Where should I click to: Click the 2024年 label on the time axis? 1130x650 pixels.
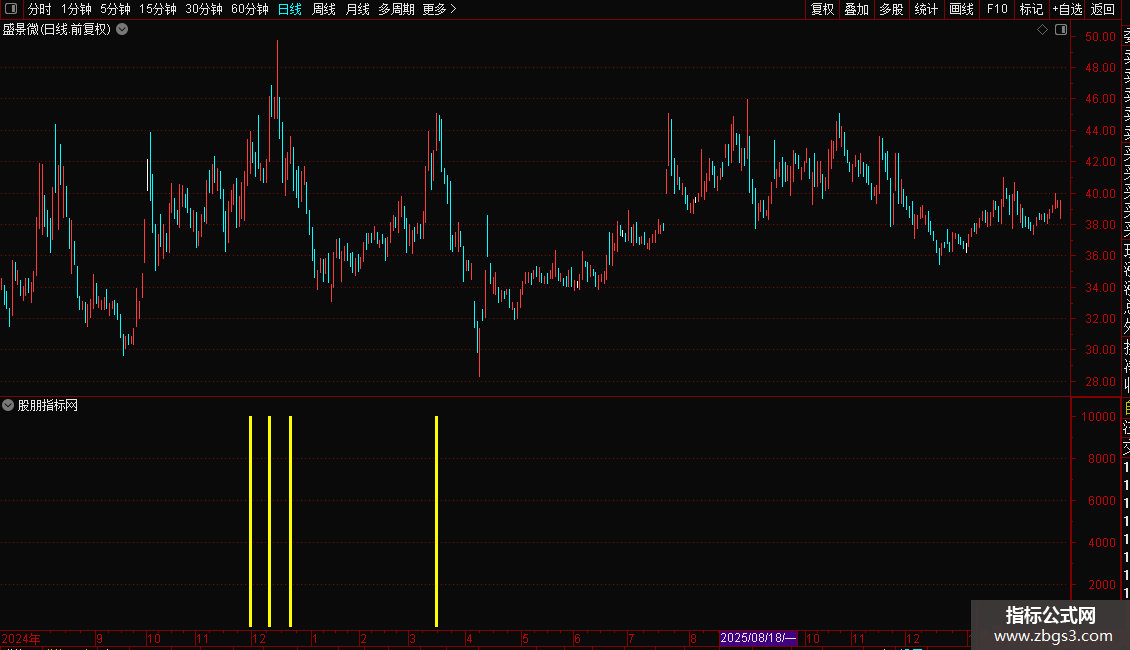point(21,638)
